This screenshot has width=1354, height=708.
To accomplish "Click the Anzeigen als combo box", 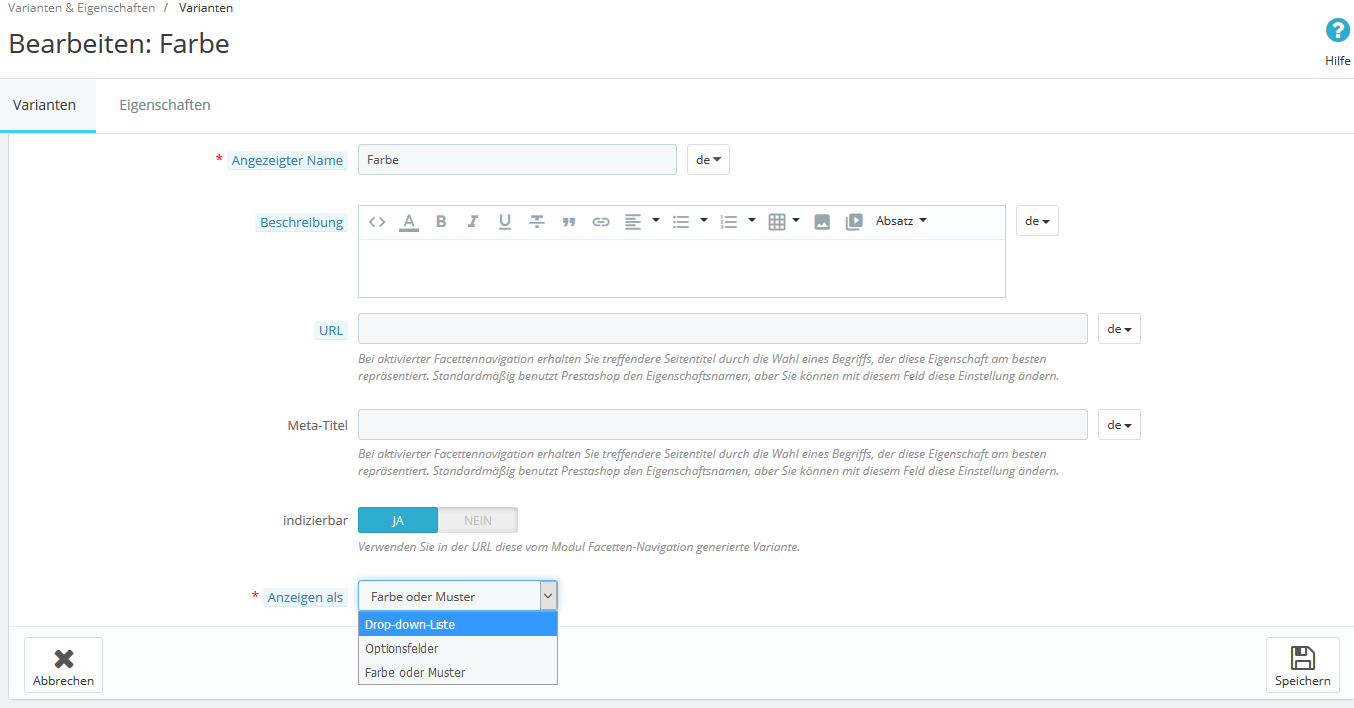I will pos(458,596).
